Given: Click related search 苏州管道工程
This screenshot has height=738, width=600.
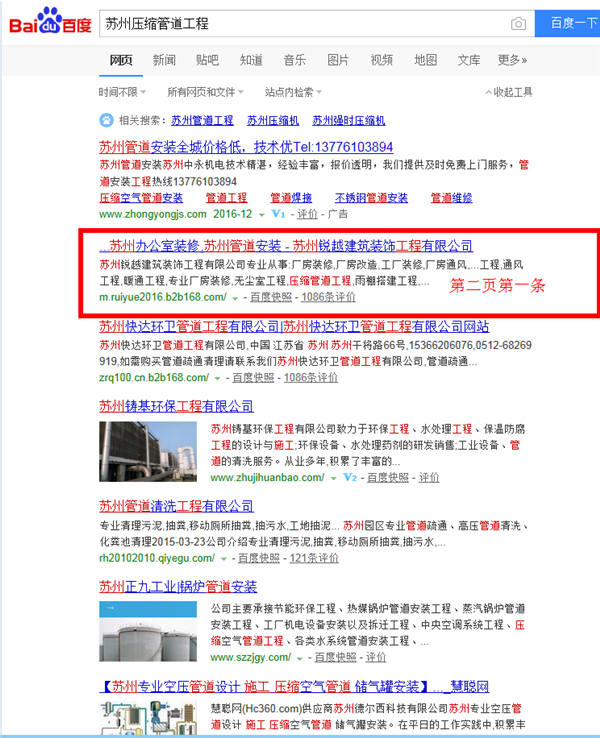Looking at the screenshot, I should pos(202,120).
